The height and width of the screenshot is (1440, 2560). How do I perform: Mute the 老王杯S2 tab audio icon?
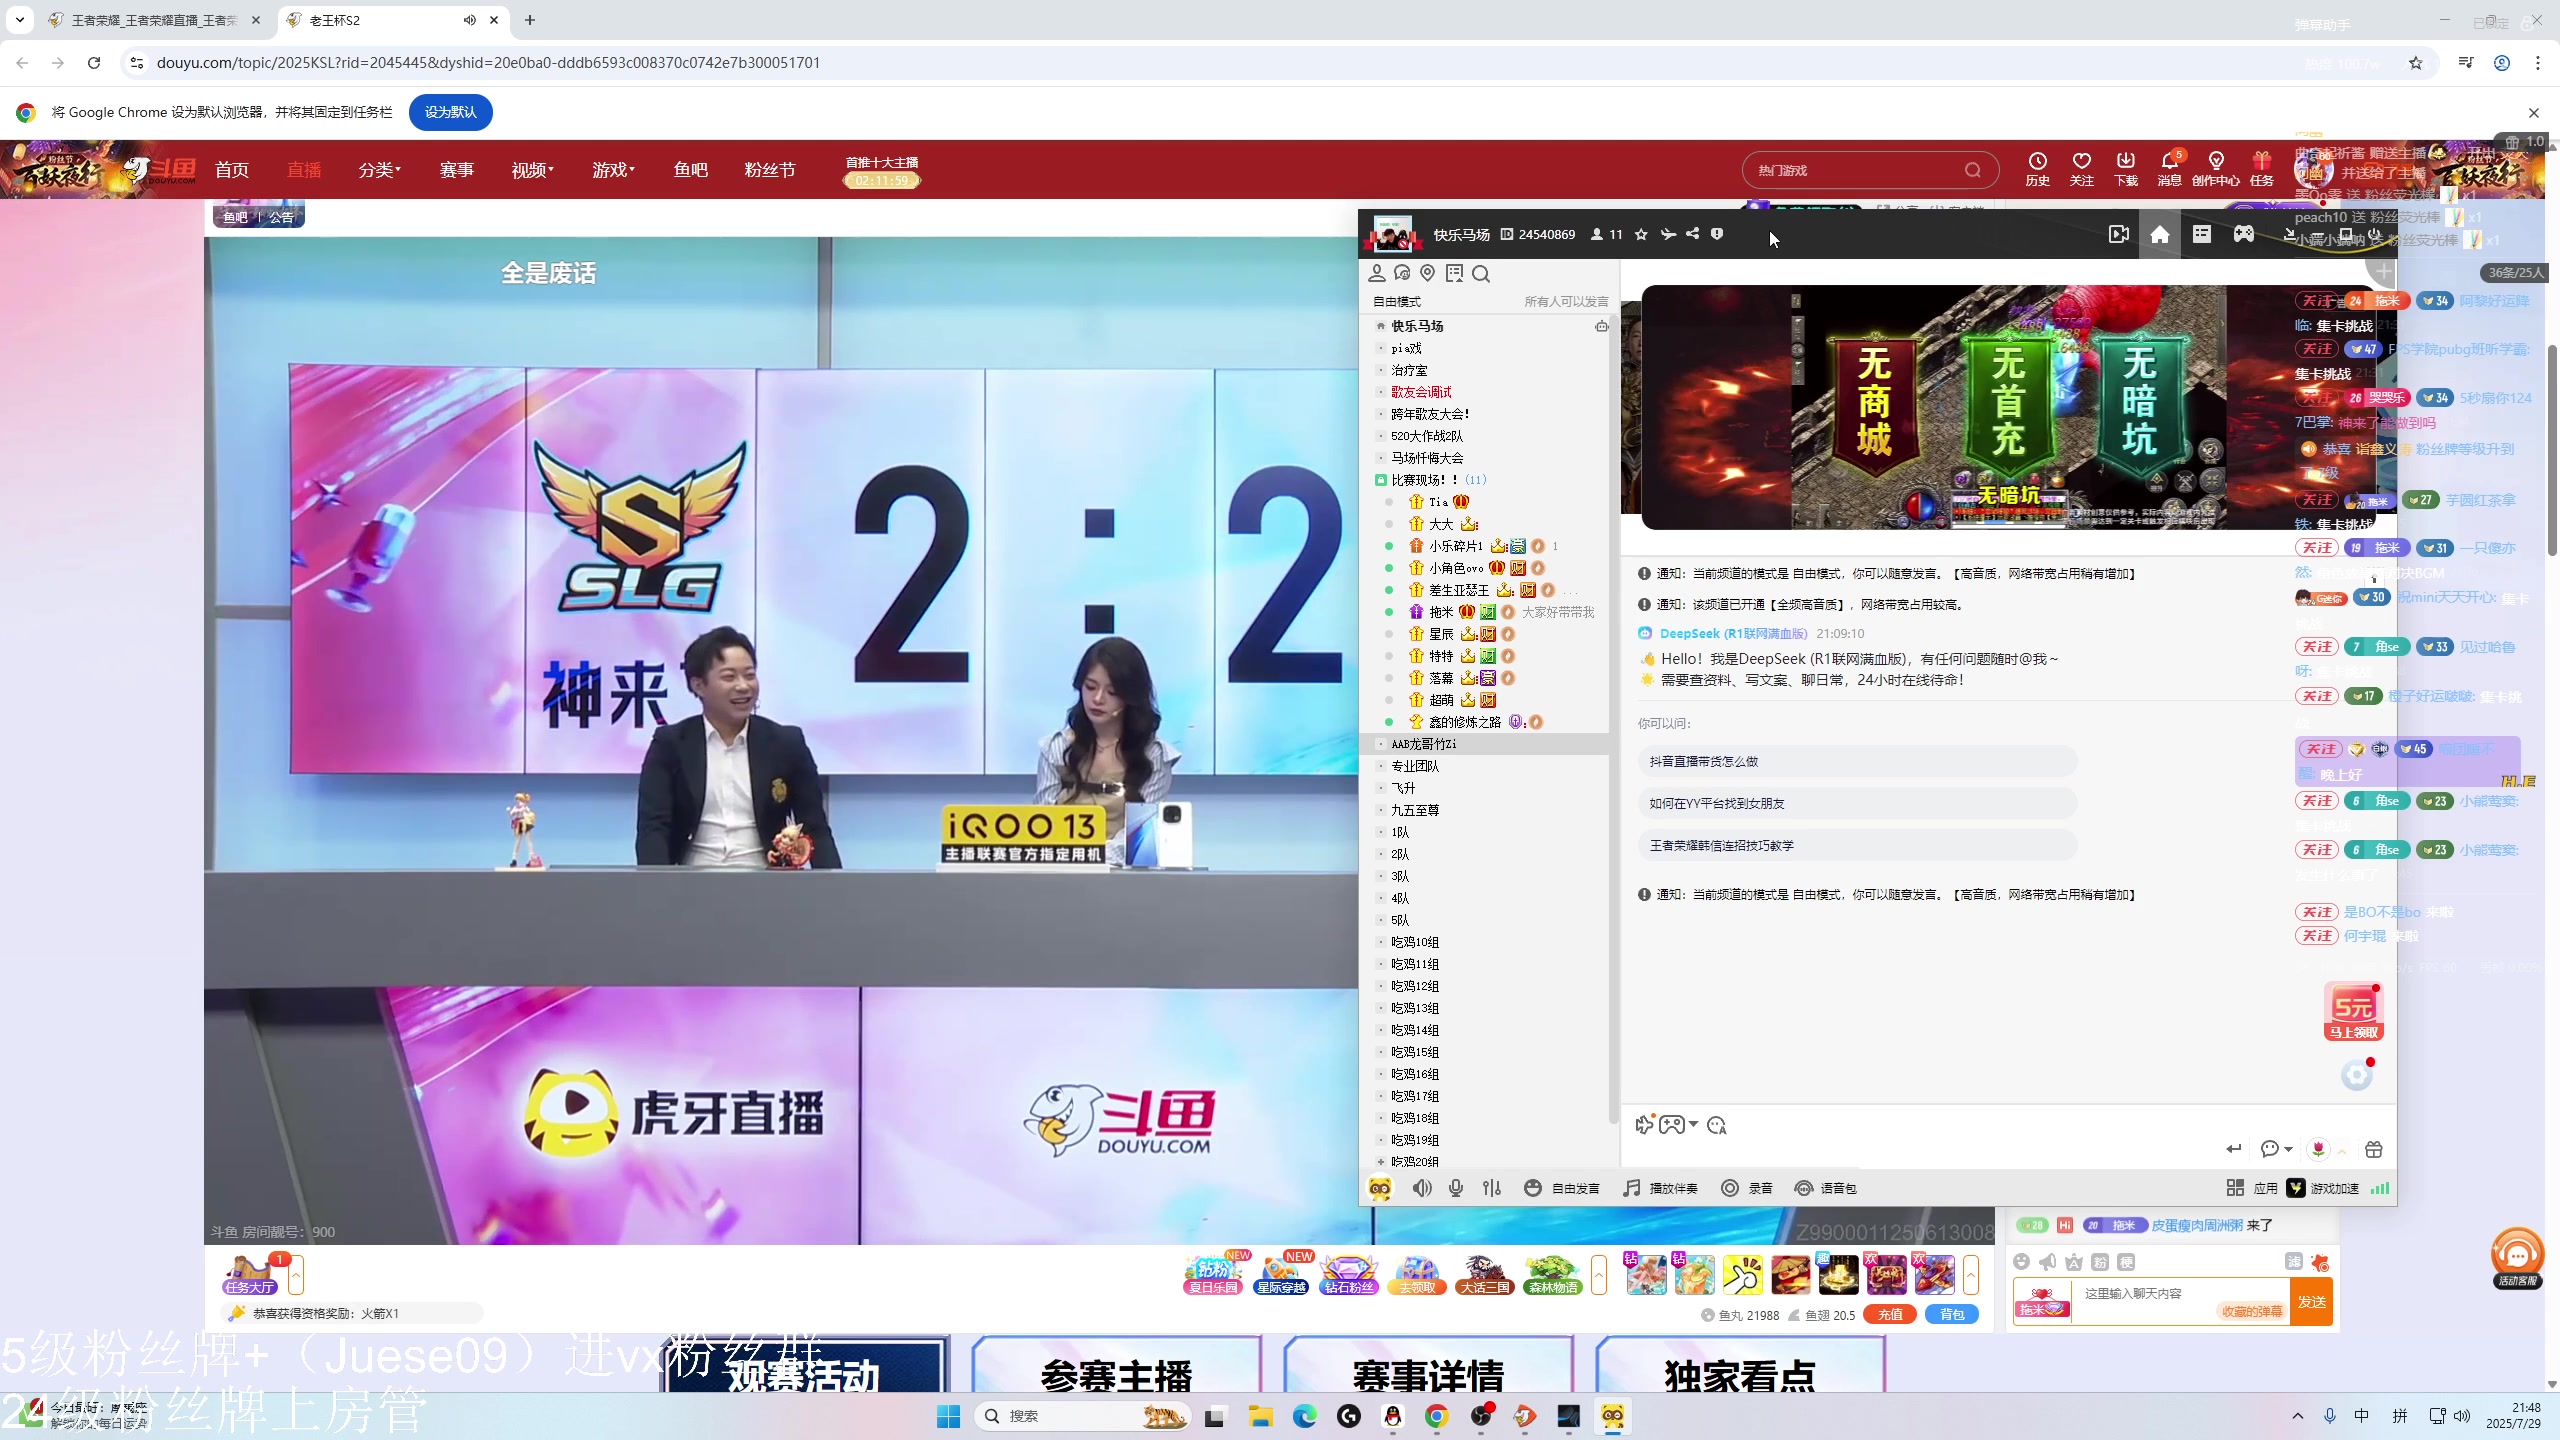pyautogui.click(x=470, y=20)
